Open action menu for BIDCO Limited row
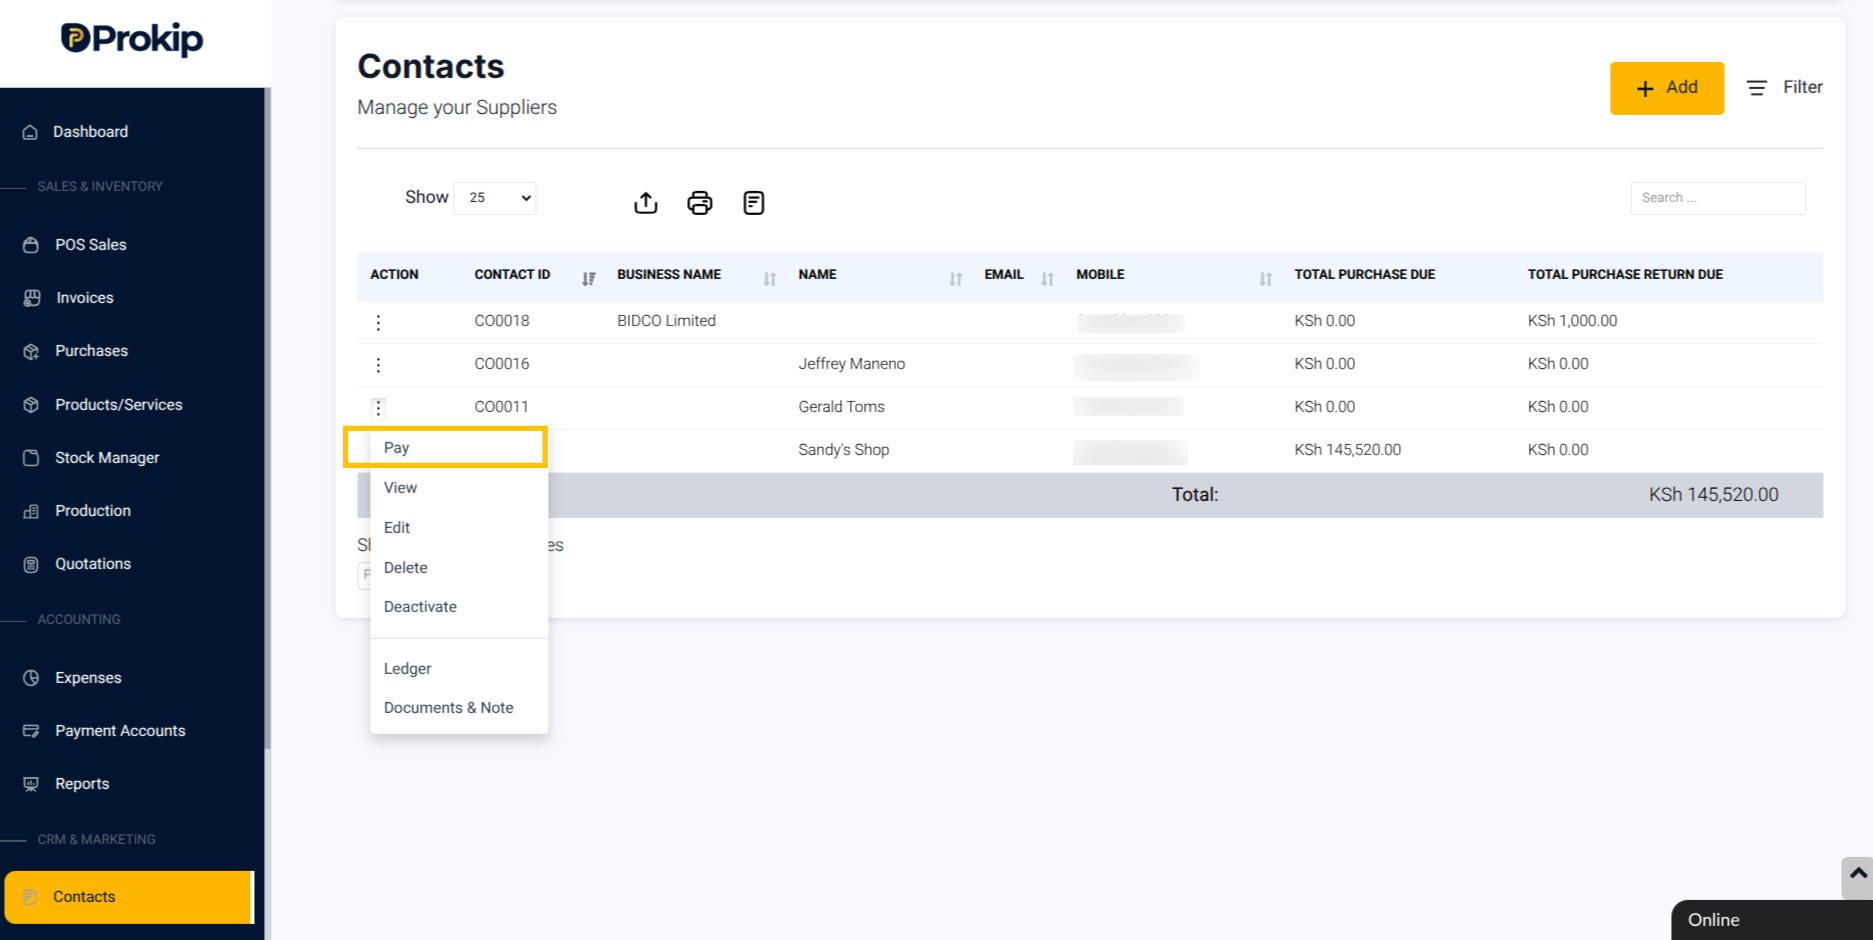 pyautogui.click(x=378, y=322)
